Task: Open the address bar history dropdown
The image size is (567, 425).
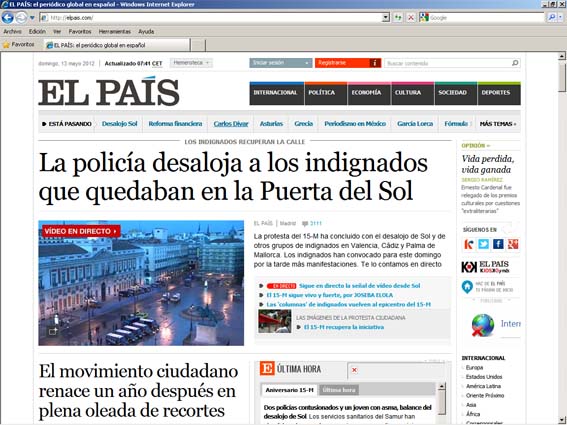Action: point(386,17)
